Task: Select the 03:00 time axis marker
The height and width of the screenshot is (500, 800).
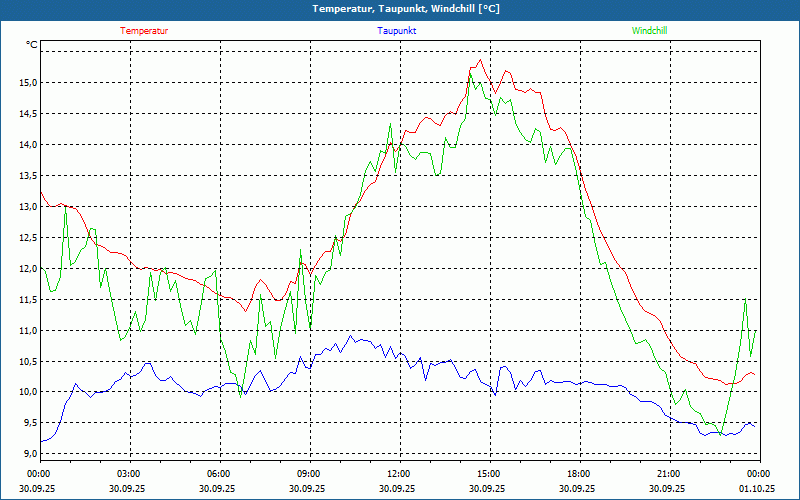Action: click(x=129, y=473)
